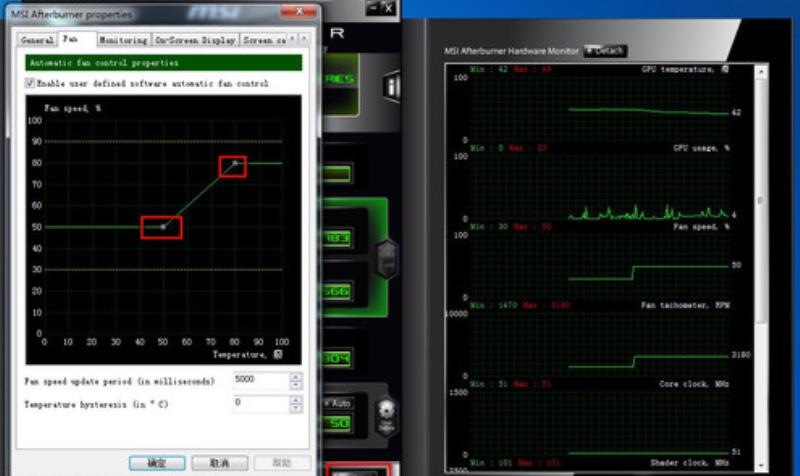Click the Automatic fan control properties header
800x476 pixels.
(164, 63)
